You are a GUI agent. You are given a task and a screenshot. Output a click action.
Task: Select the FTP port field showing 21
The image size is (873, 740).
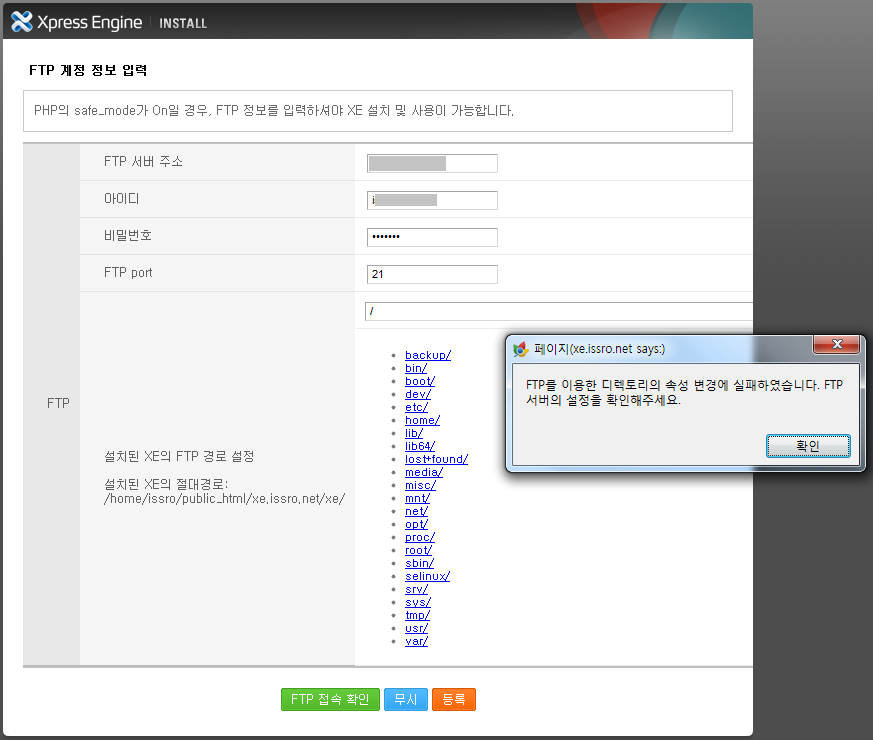tap(432, 274)
